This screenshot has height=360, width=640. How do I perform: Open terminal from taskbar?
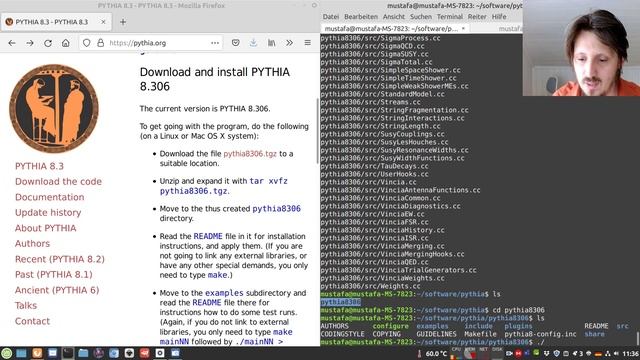(68, 353)
